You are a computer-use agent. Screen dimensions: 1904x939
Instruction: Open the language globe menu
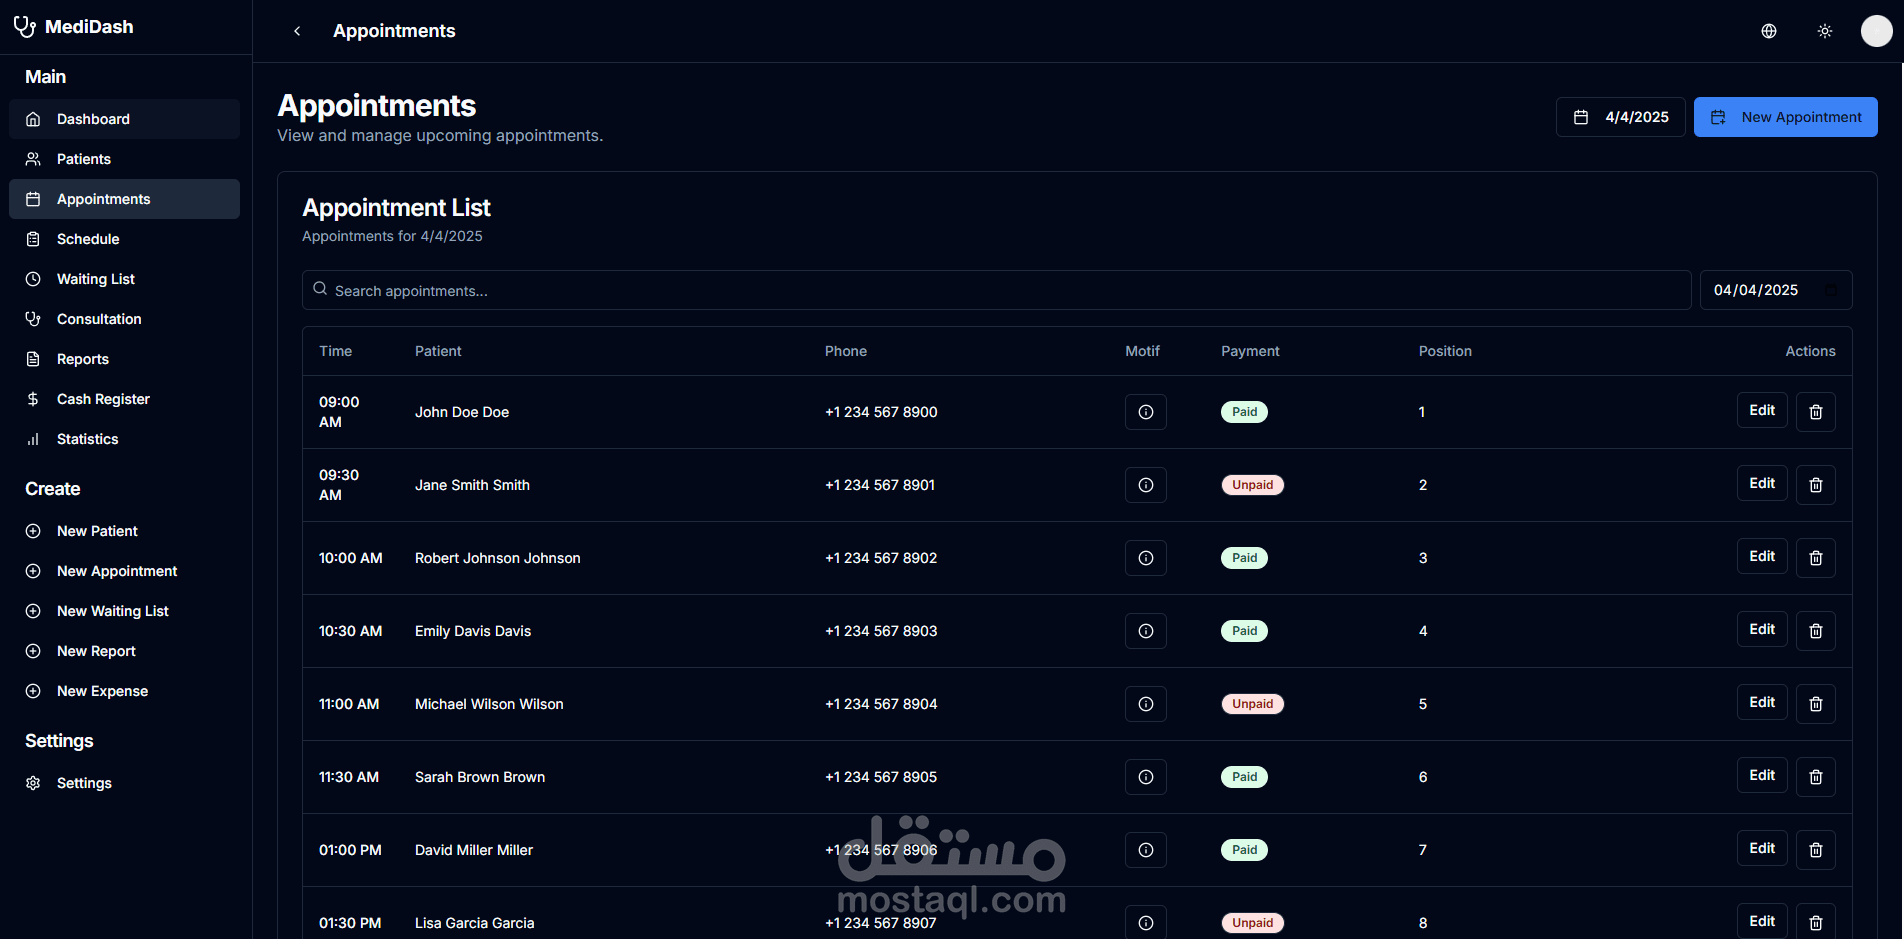1769,31
